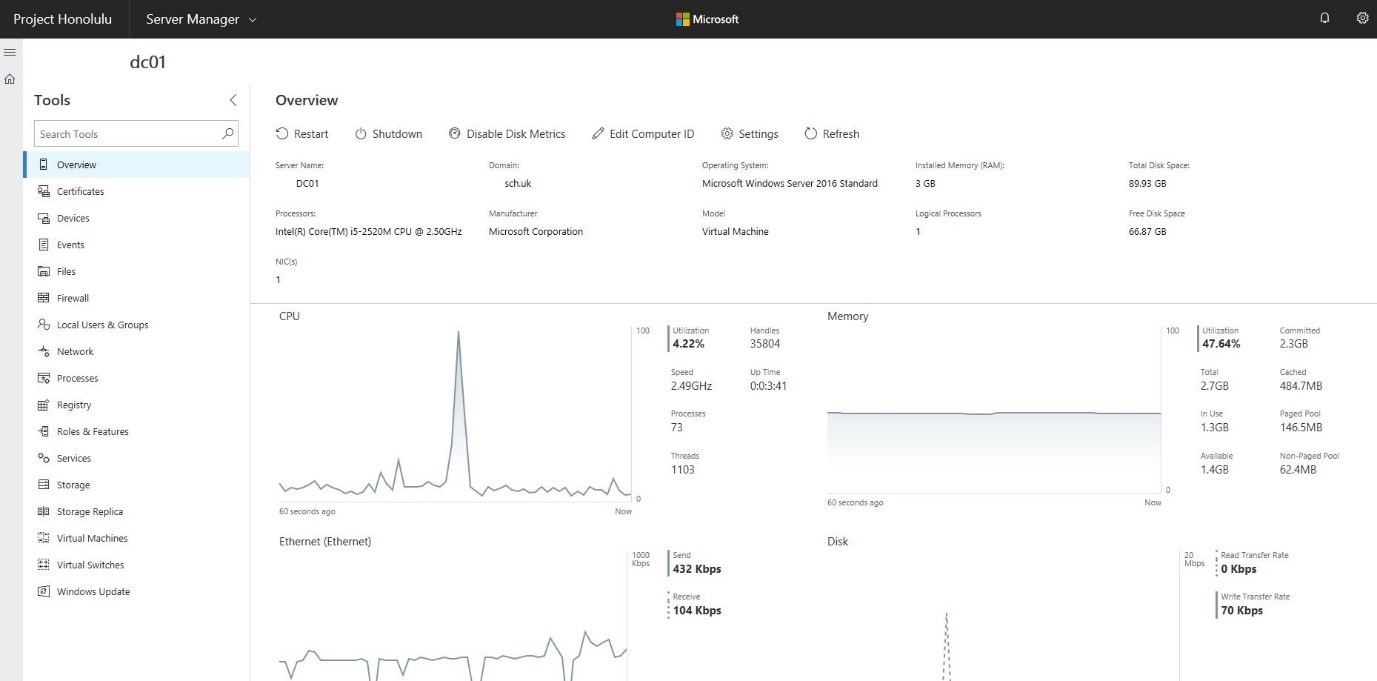Click the Certificates tool icon
This screenshot has height=681, width=1377.
click(43, 191)
